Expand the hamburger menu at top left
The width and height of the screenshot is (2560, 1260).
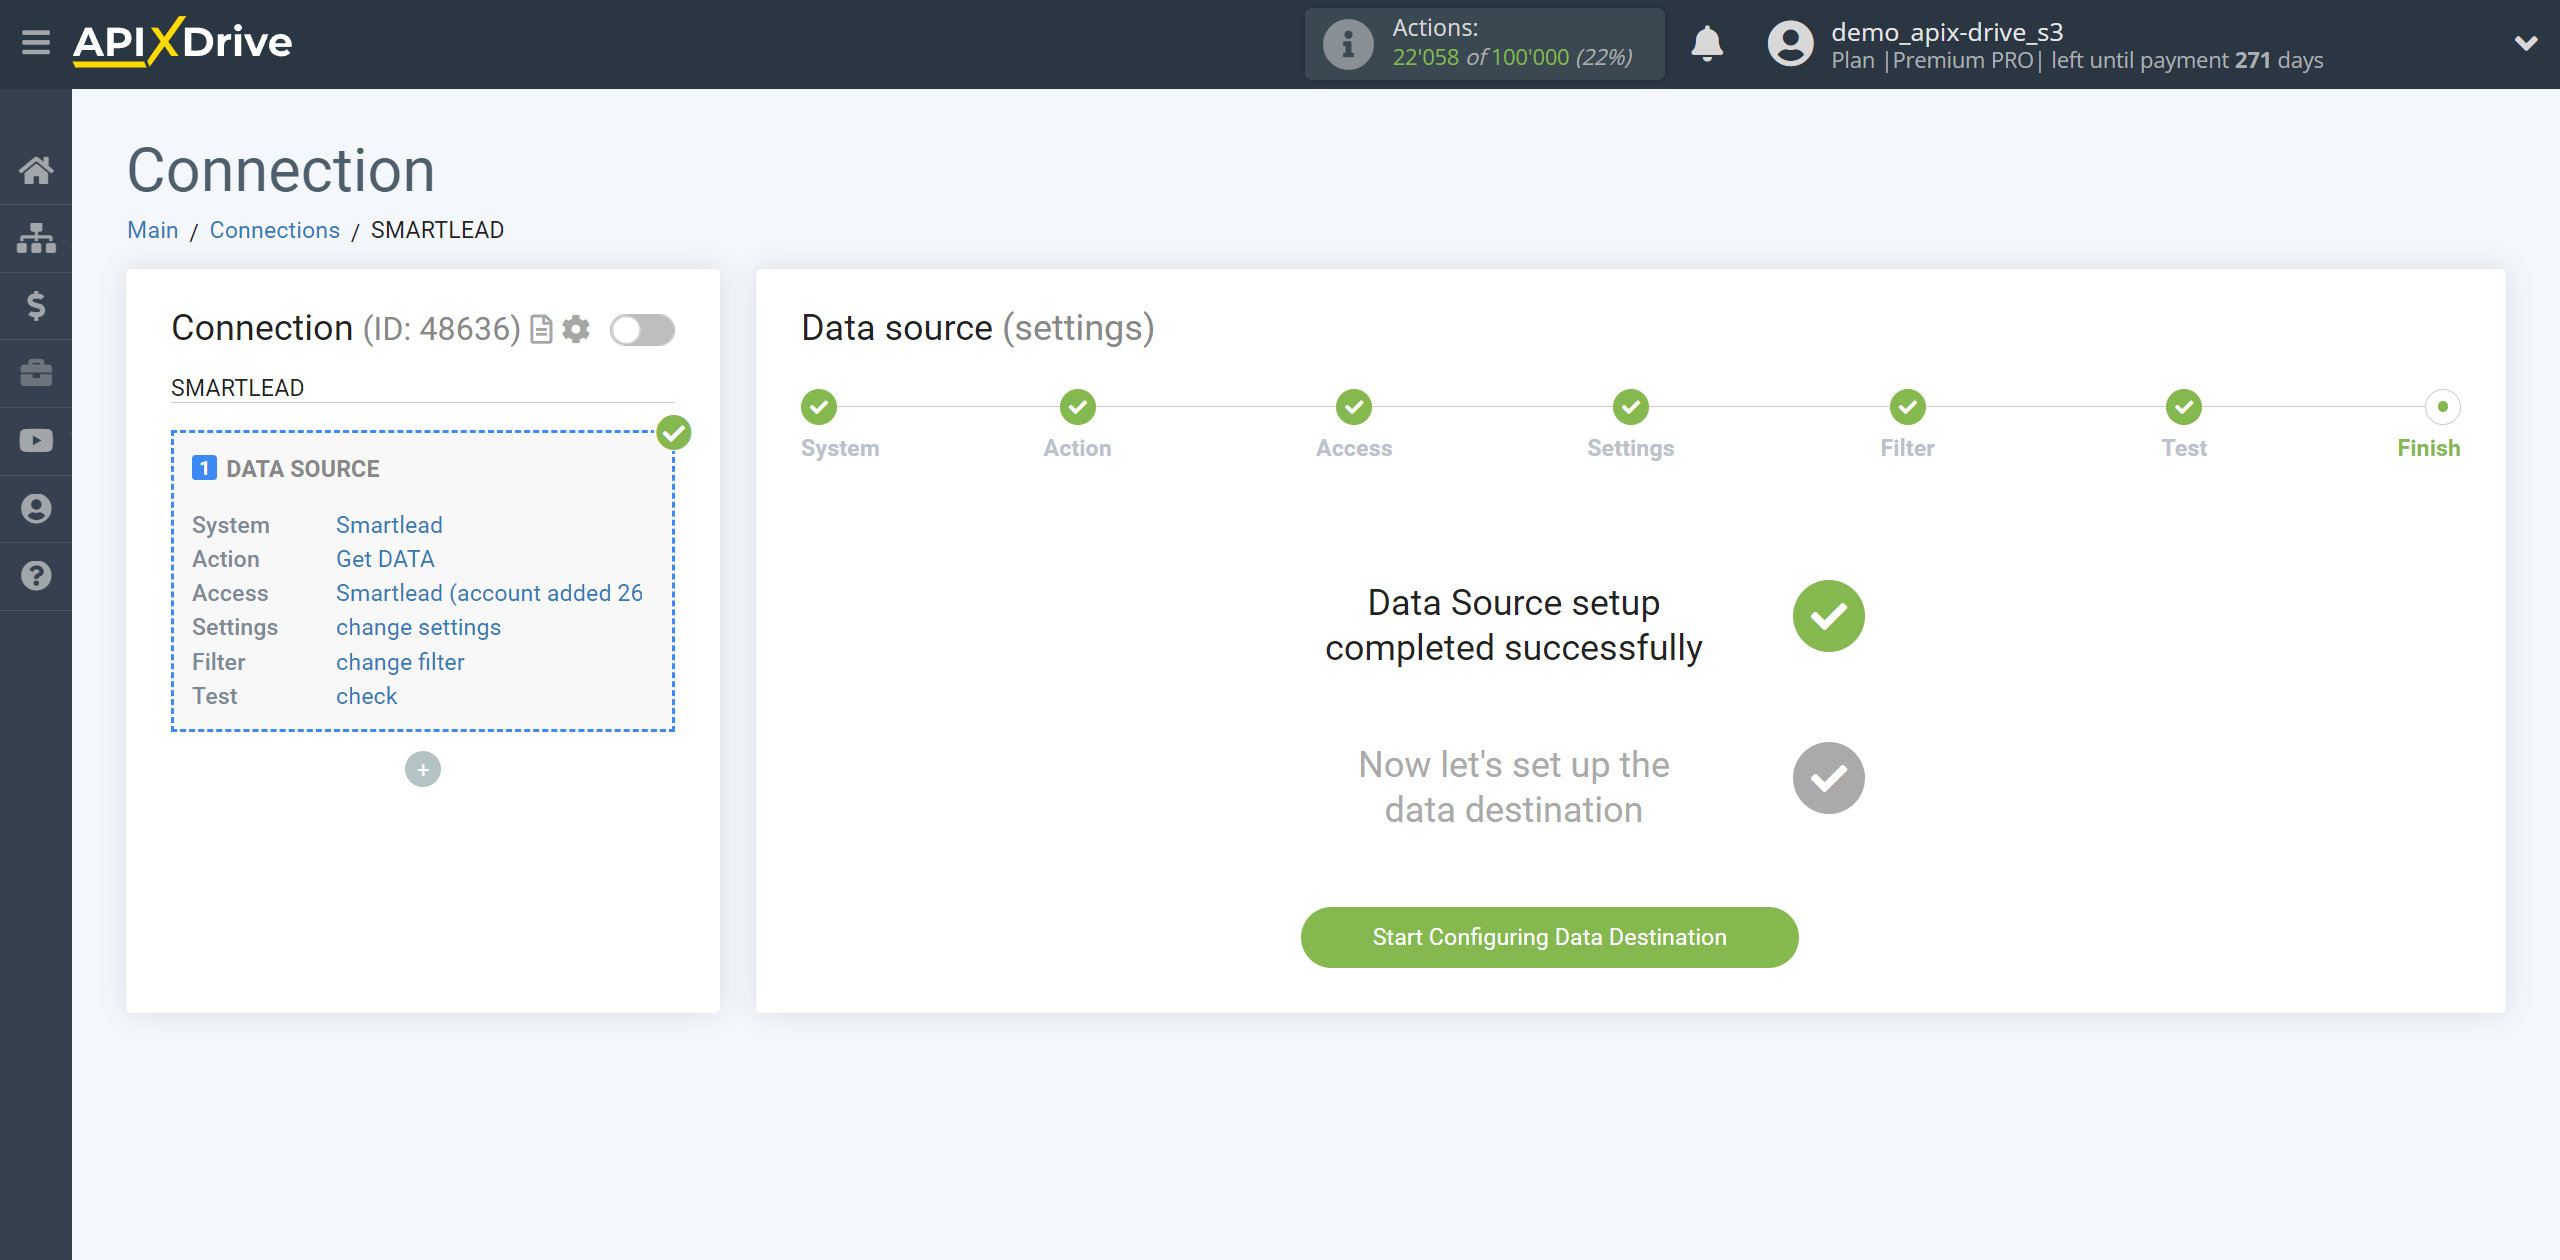click(36, 44)
